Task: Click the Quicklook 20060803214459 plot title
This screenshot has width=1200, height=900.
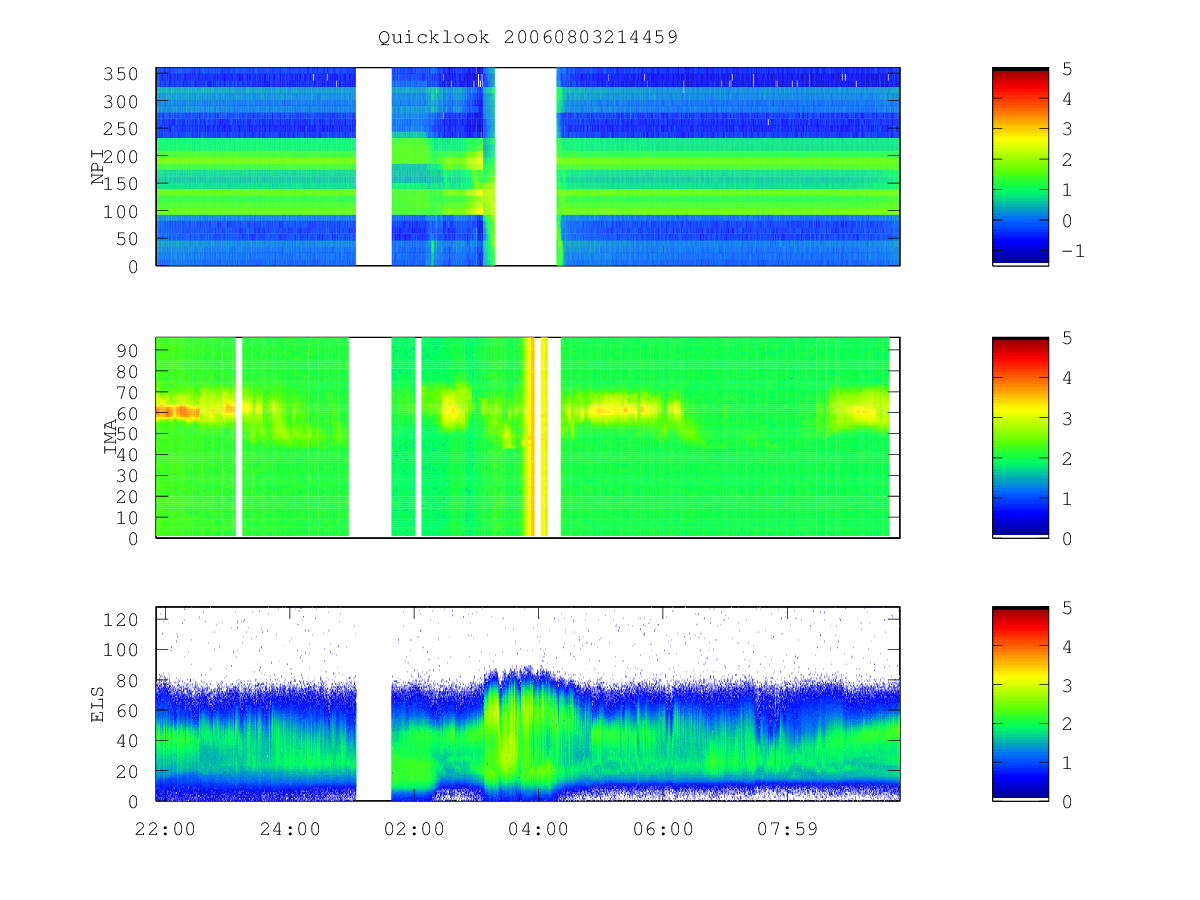Action: tap(528, 38)
